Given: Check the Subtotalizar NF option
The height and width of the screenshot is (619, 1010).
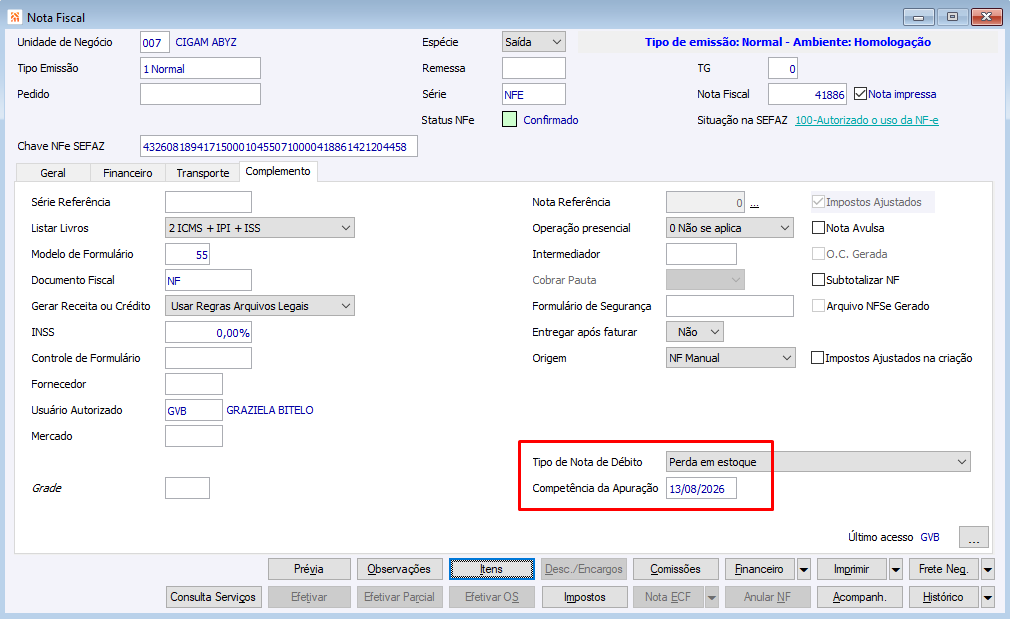Looking at the screenshot, I should tap(818, 280).
